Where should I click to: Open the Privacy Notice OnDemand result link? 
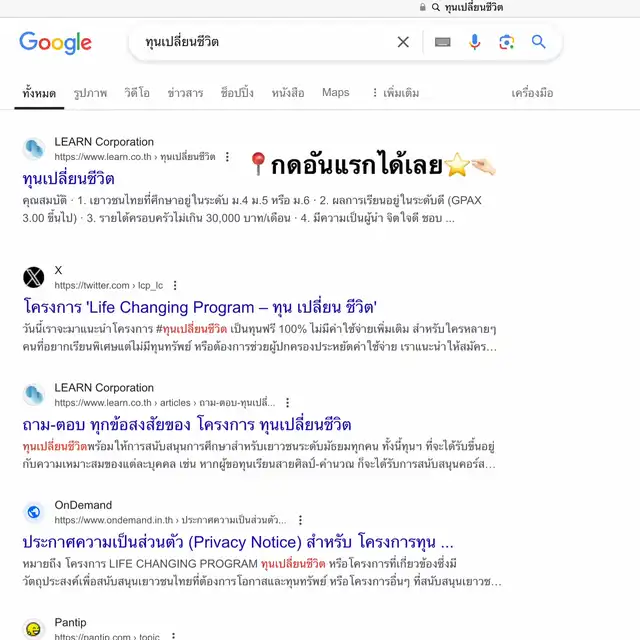point(238,542)
